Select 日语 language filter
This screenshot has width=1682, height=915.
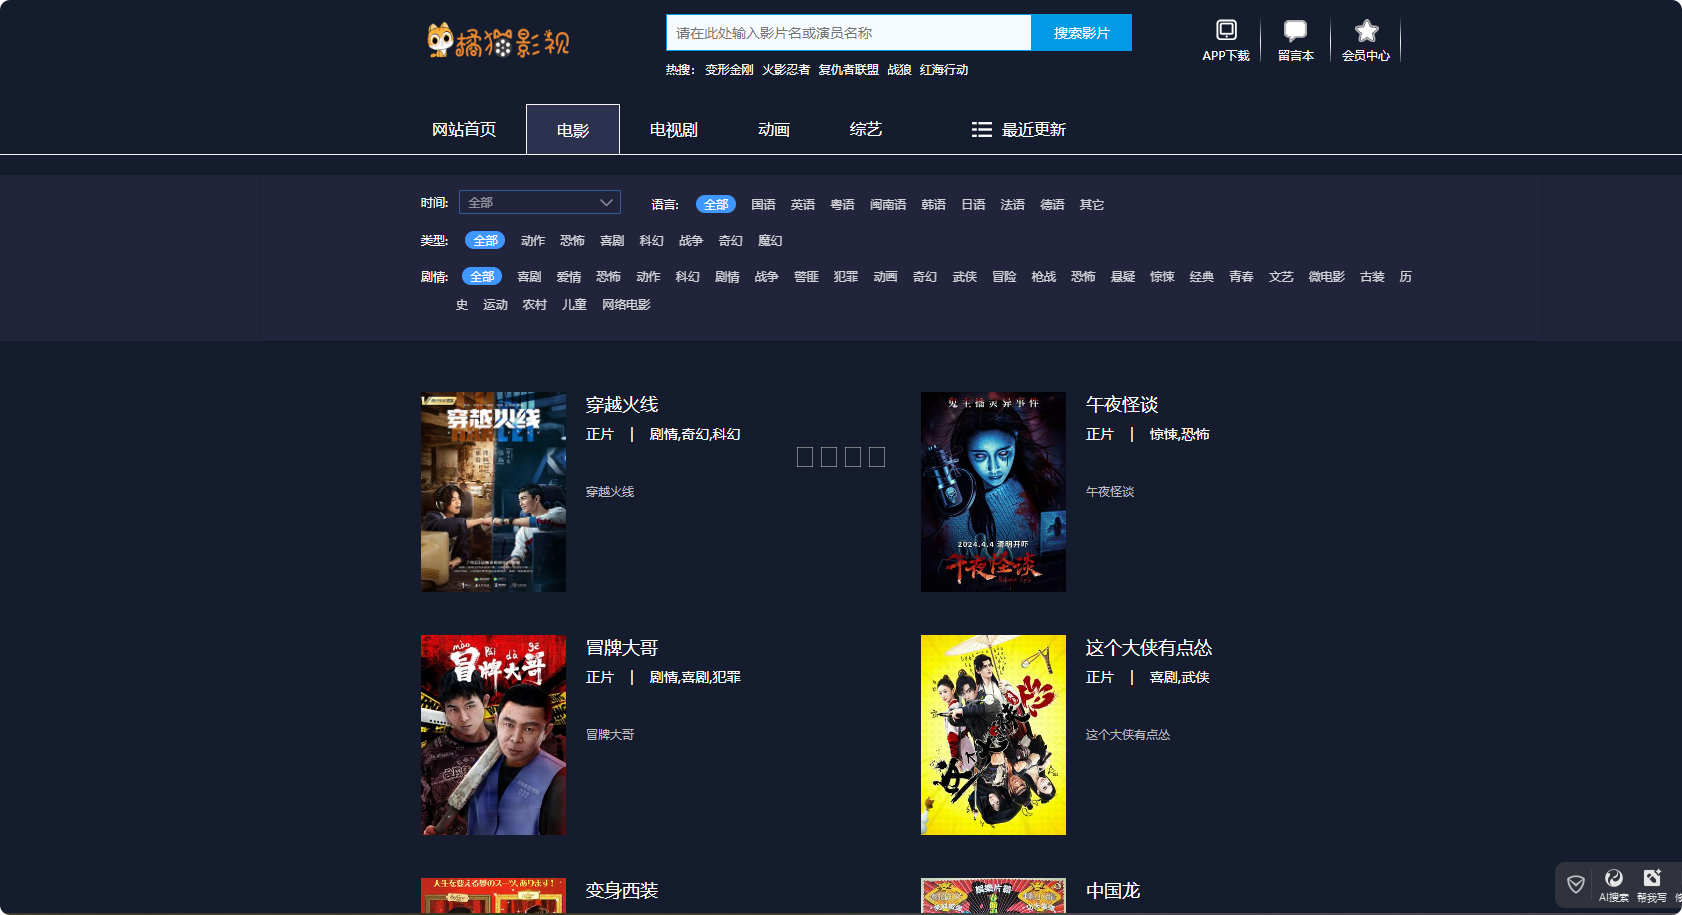coord(973,204)
